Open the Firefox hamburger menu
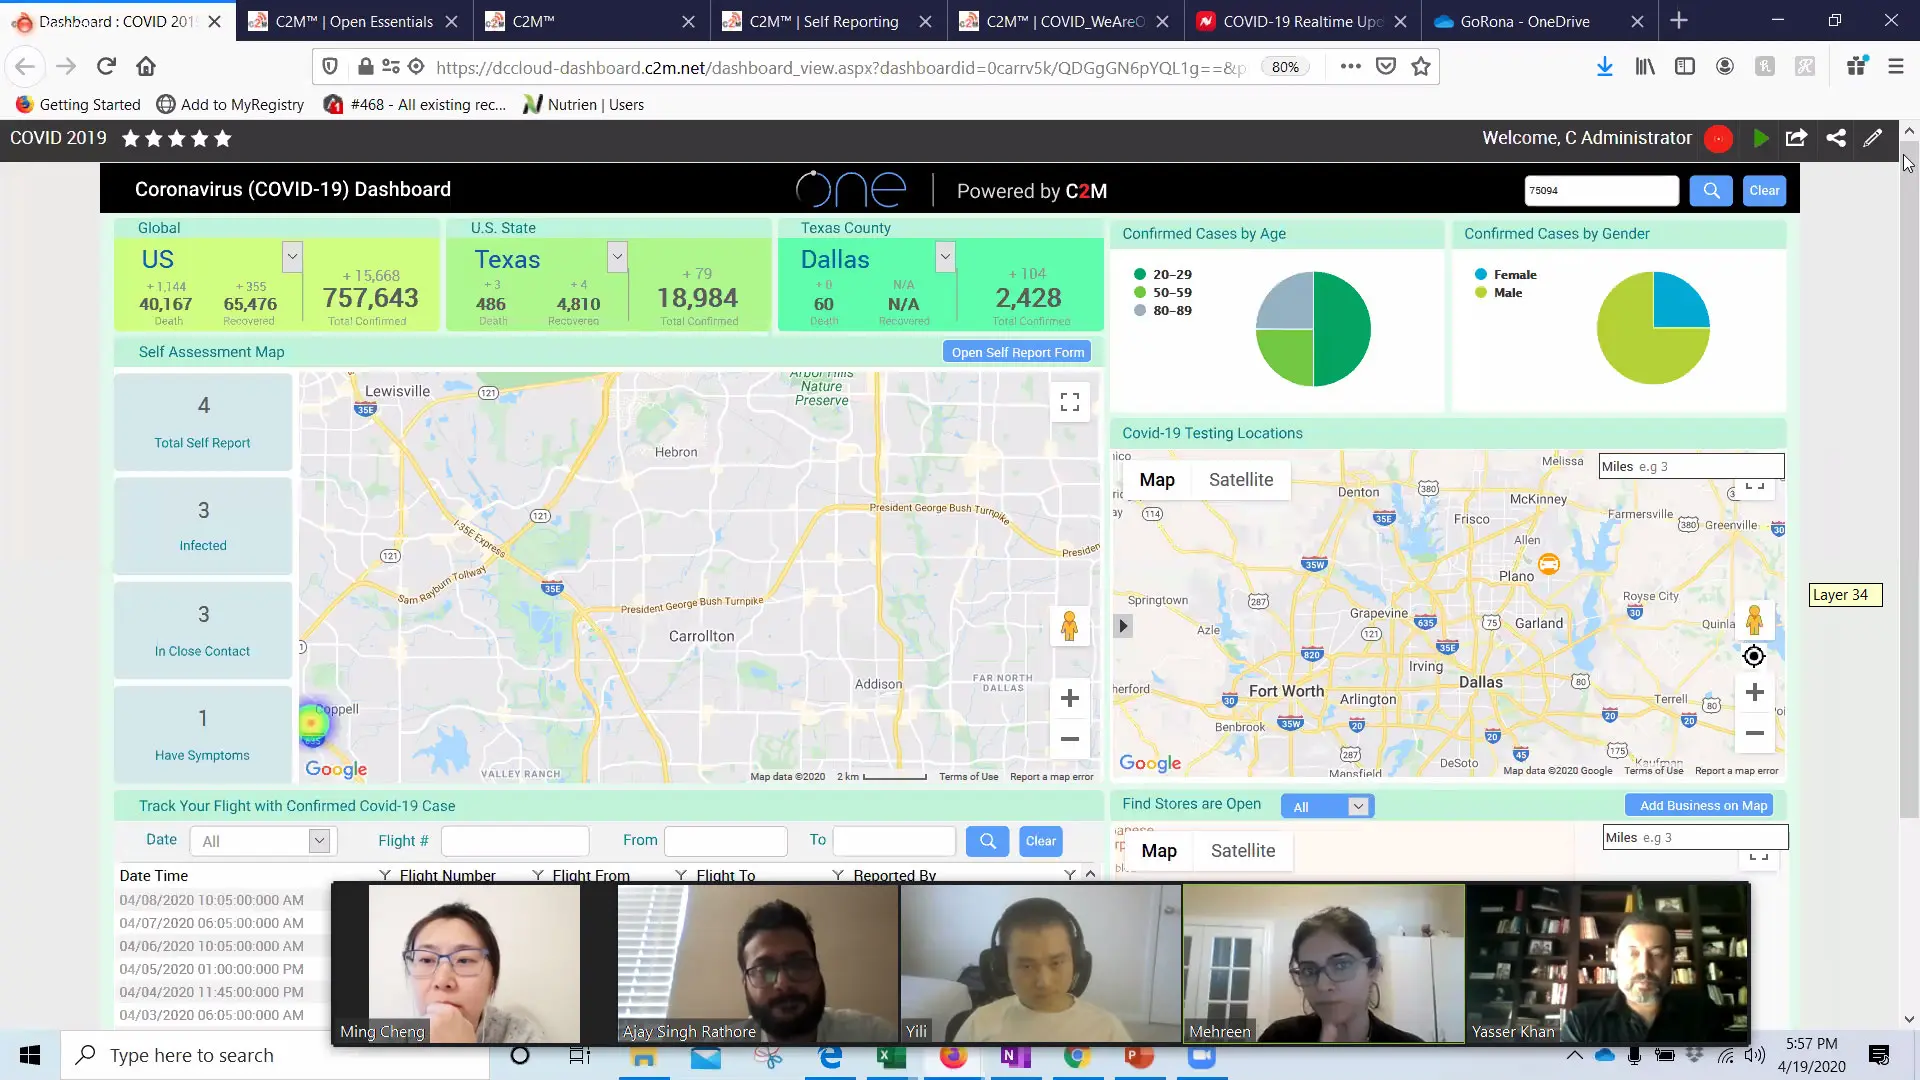Viewport: 1920px width, 1080px height. [1894, 66]
